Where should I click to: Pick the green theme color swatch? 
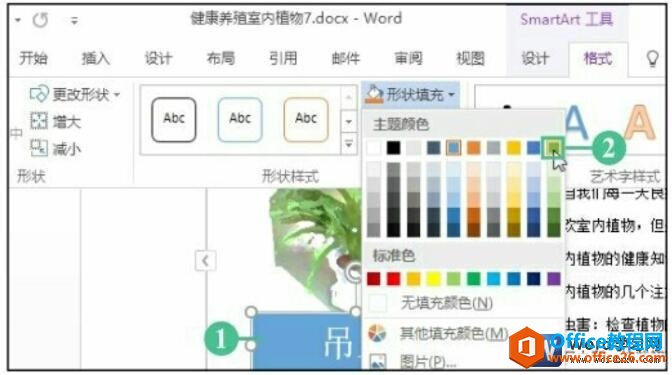click(553, 148)
